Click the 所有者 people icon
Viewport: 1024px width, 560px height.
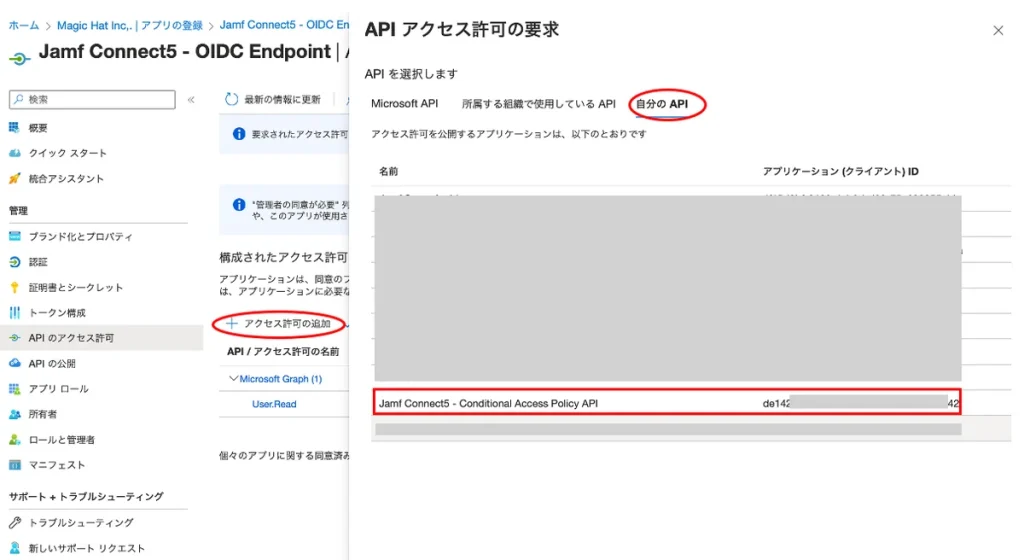14,414
